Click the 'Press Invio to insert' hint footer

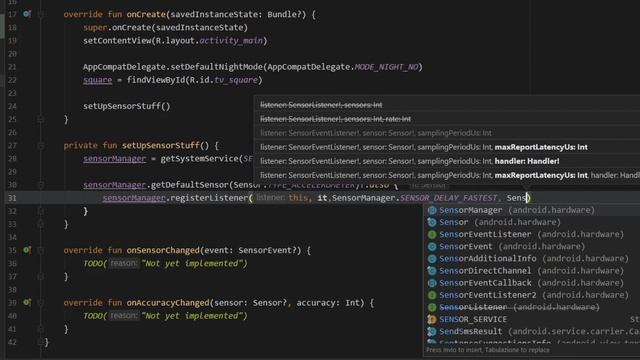(488, 350)
